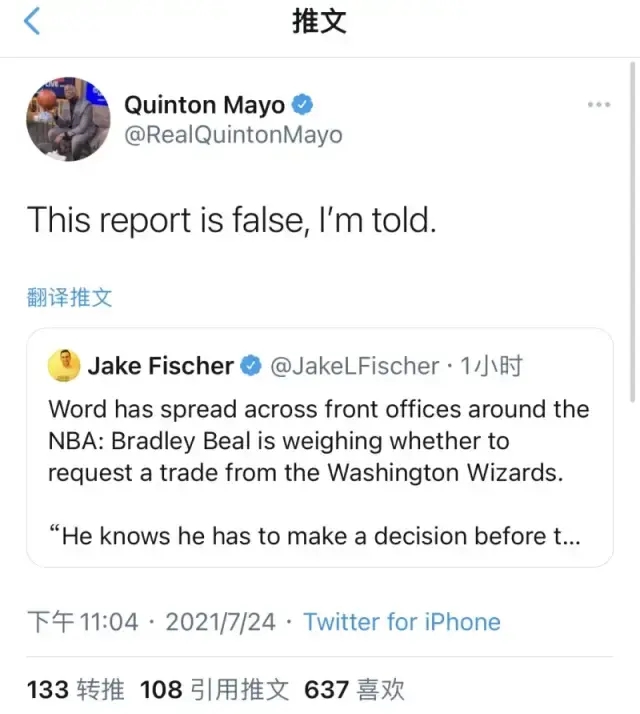This screenshot has width=640, height=714.
Task: View the 637 喜欢 likes list
Action: pyautogui.click(x=356, y=689)
